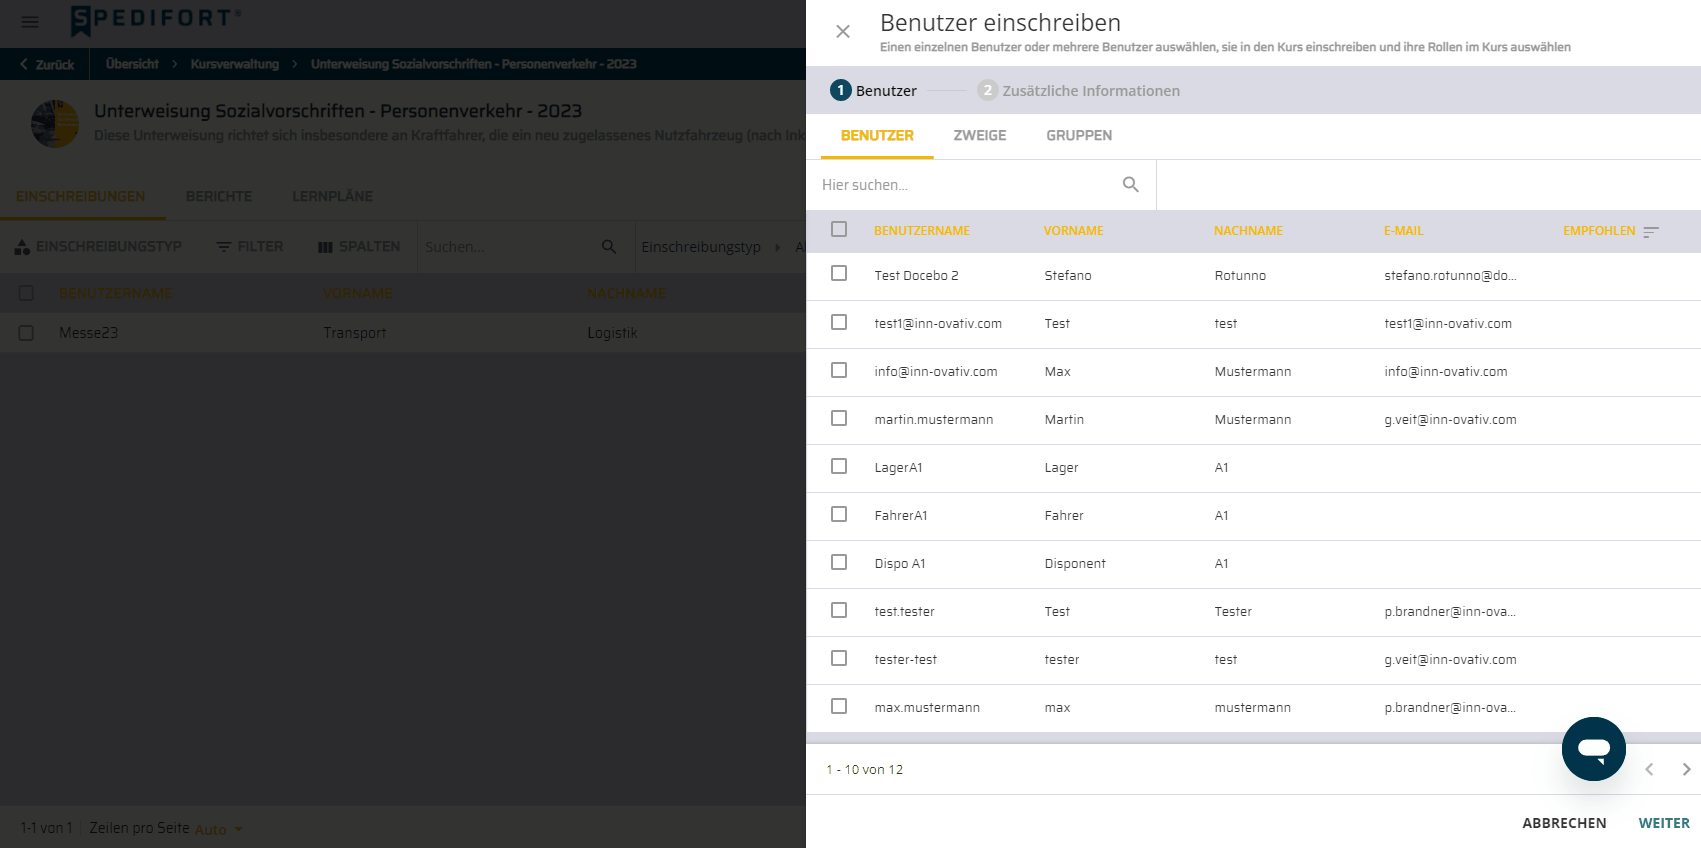Click the Spedifort logo
The image size is (1701, 848).
pos(155,19)
